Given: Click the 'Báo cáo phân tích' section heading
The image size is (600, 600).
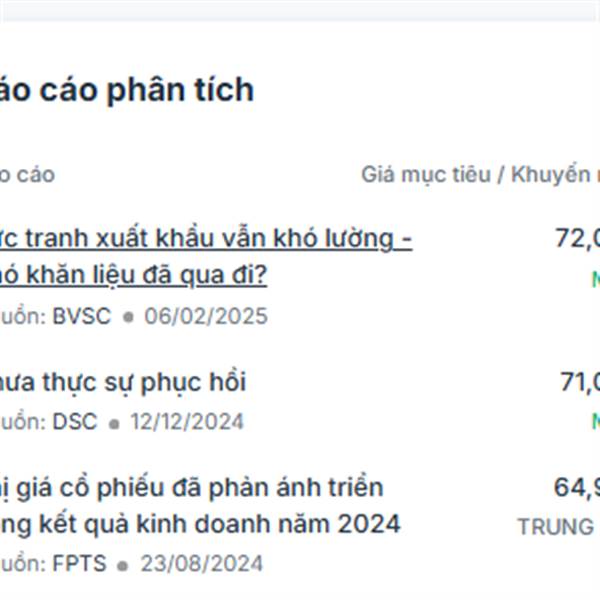Looking at the screenshot, I should (127, 90).
